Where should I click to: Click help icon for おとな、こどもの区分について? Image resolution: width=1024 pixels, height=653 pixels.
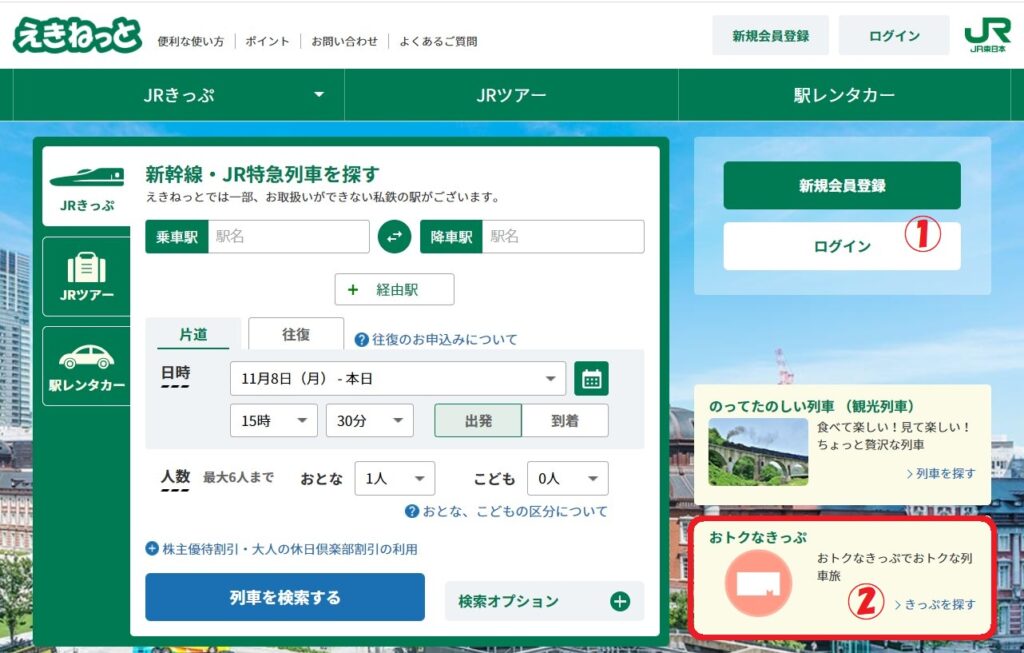click(x=411, y=511)
